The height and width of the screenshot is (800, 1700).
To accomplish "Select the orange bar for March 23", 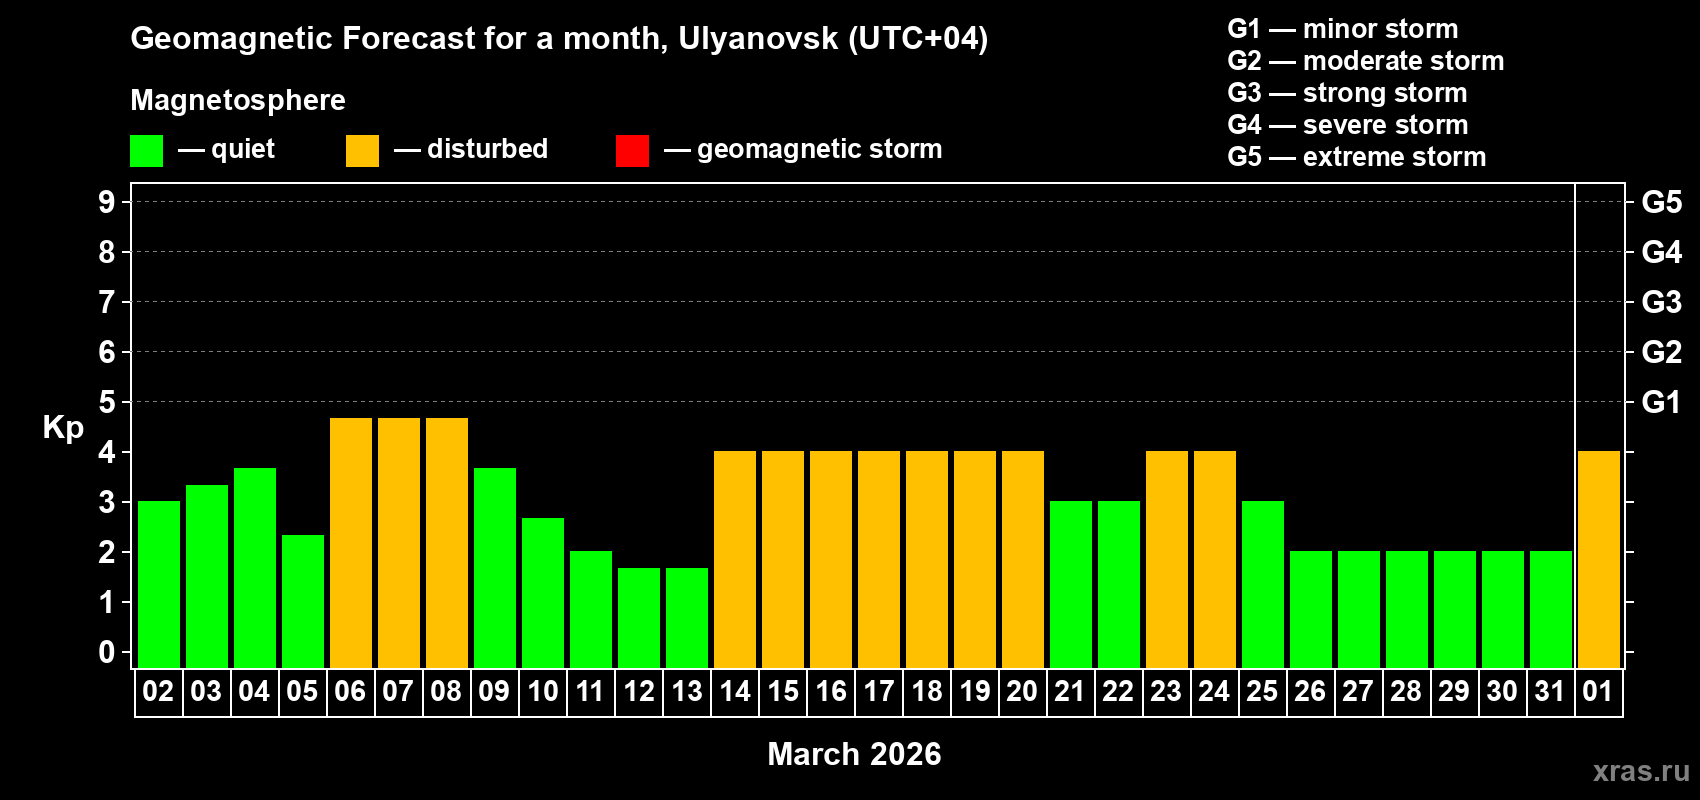I will coord(1167,560).
